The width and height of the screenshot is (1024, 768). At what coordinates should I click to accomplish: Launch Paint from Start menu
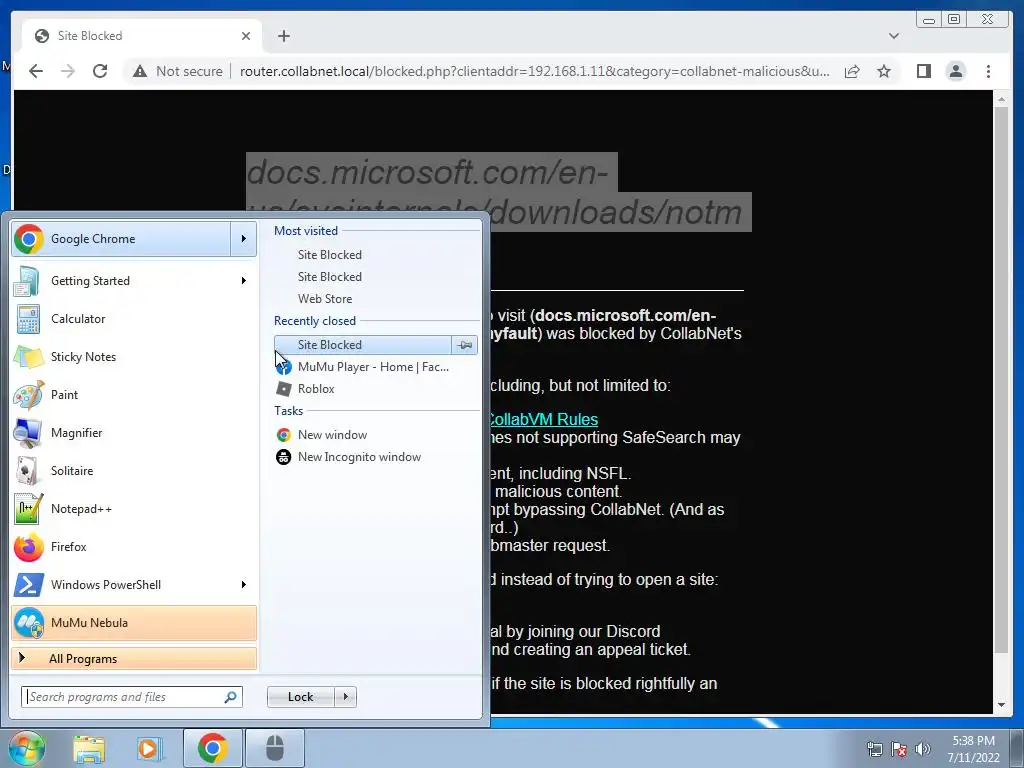[x=134, y=394]
